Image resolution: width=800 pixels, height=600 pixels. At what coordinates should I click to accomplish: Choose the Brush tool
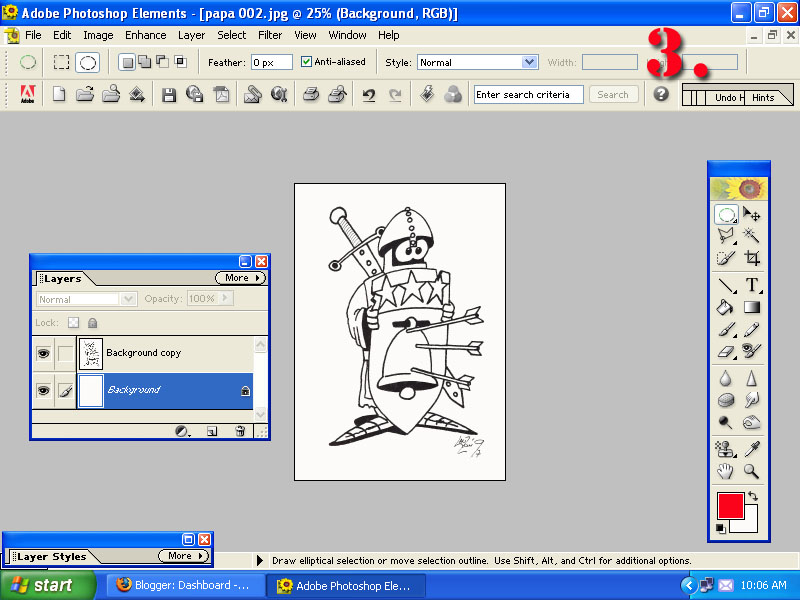pyautogui.click(x=727, y=330)
